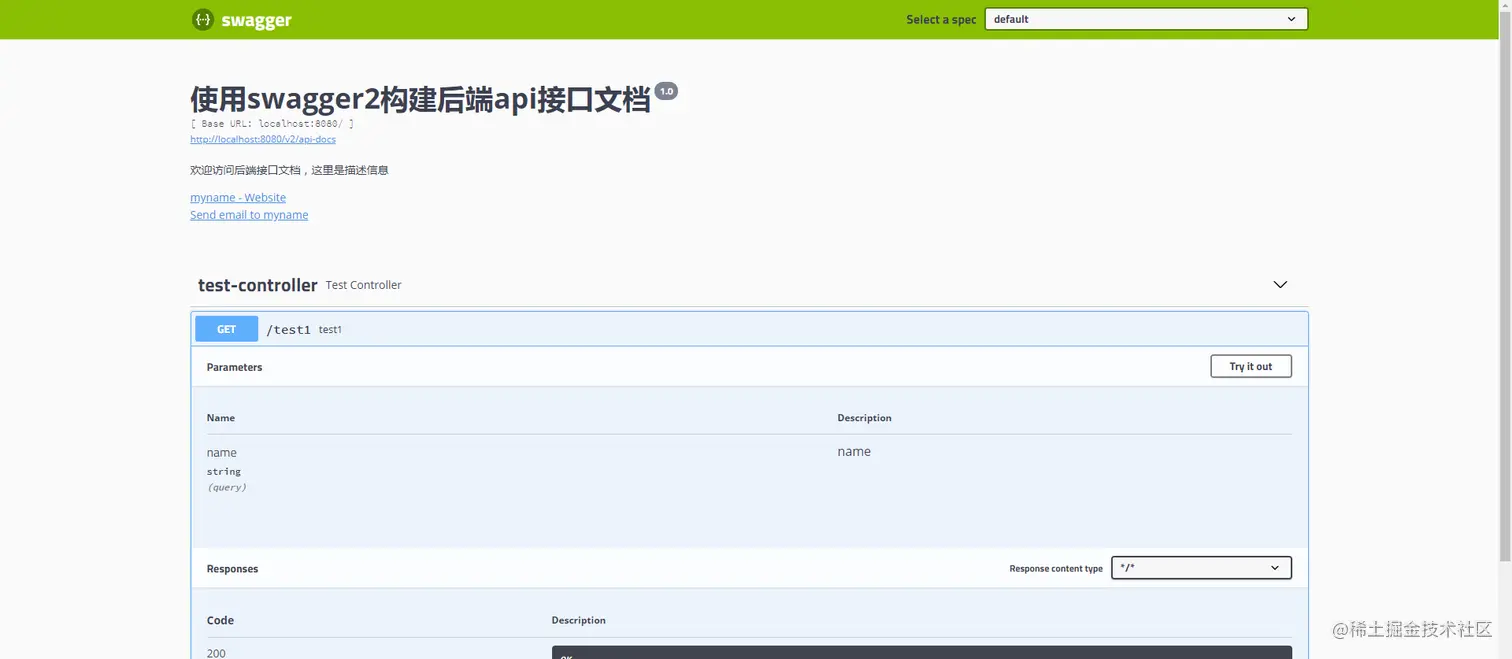
Task: Click the page title '使用swagger2构建后端api接口文档'
Action: [x=420, y=99]
